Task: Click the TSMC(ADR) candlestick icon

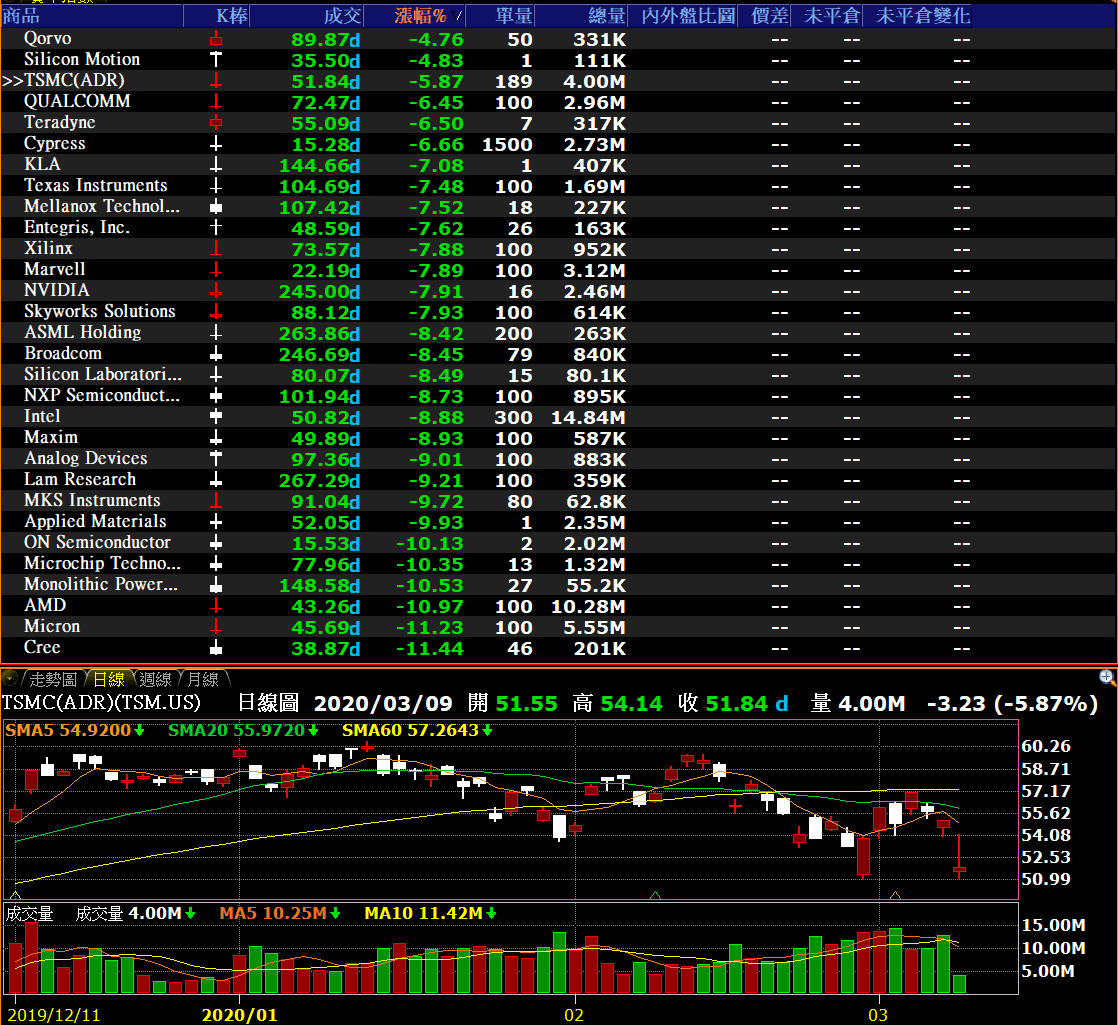Action: tap(216, 81)
